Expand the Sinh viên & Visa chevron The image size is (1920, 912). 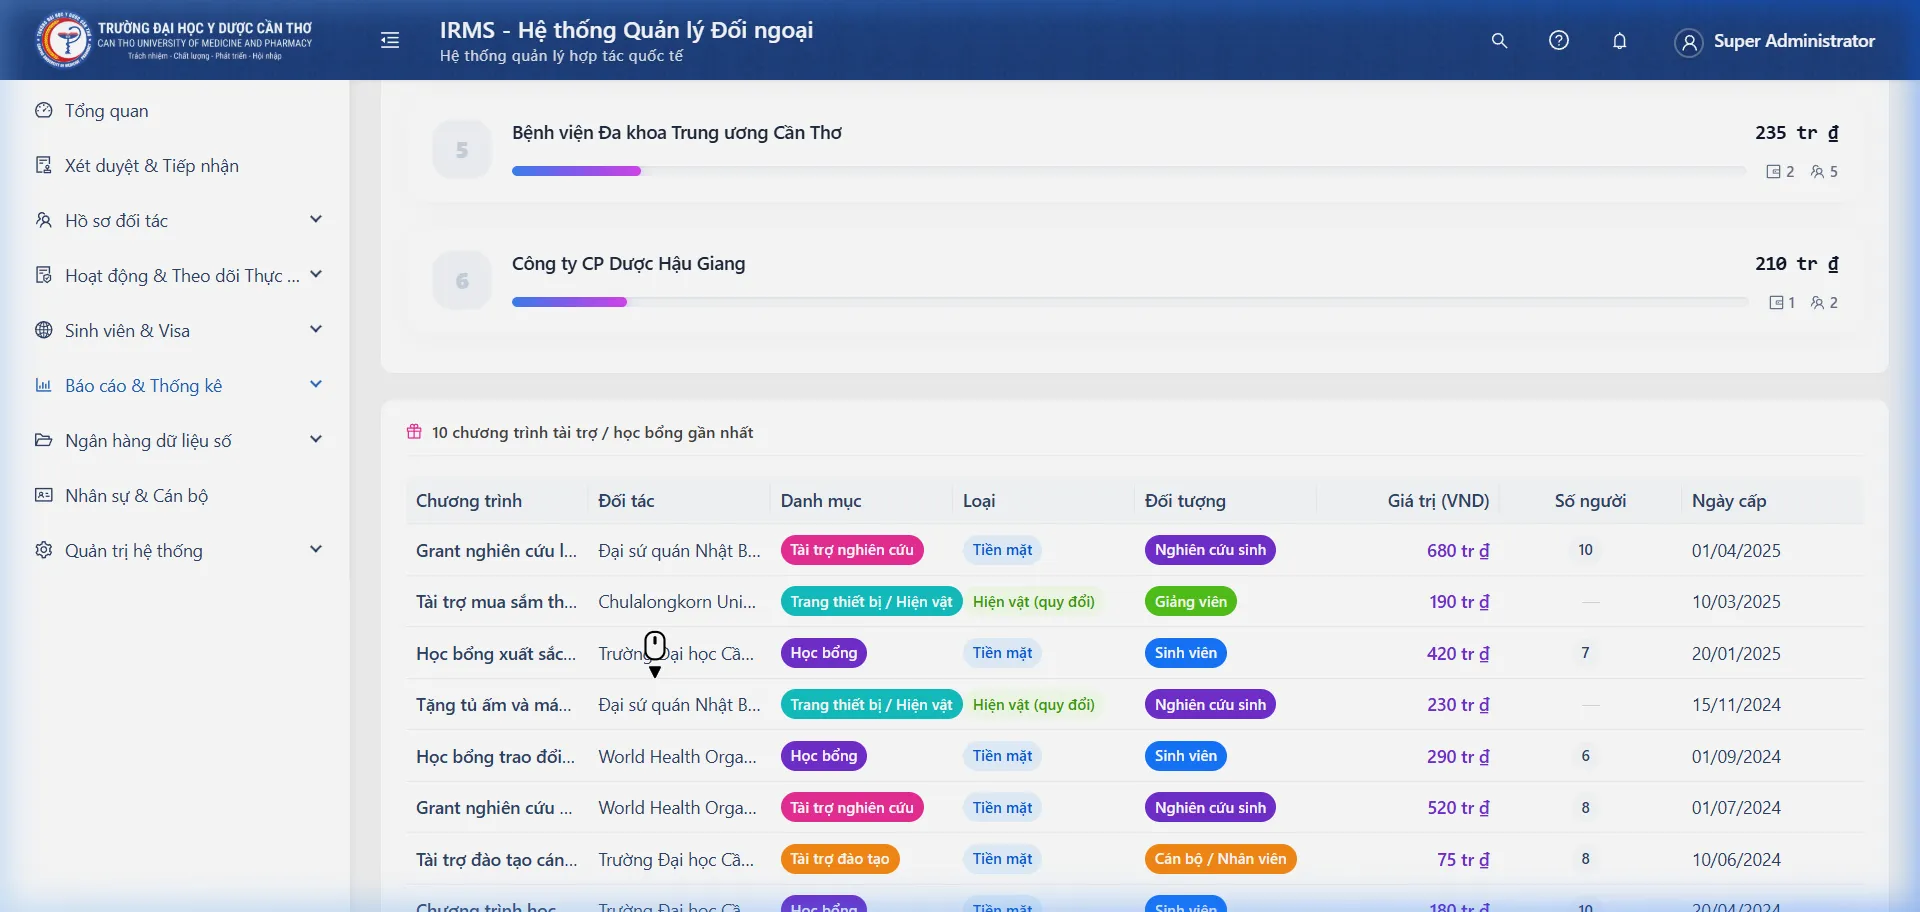(x=316, y=330)
